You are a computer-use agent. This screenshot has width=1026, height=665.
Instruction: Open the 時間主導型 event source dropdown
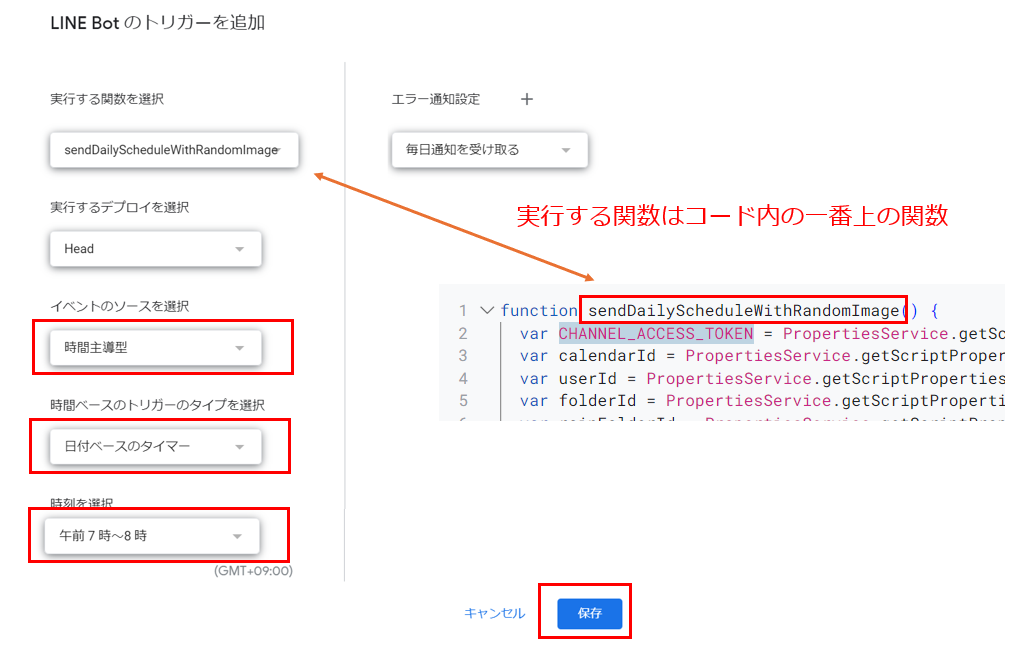pos(156,348)
